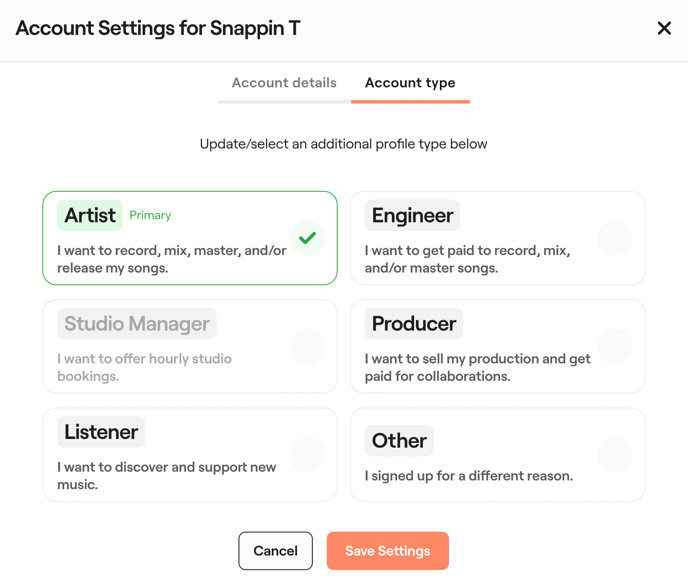Toggle the green checkmark on Artist
Viewport: 688px width, 587px height.
pos(307,238)
